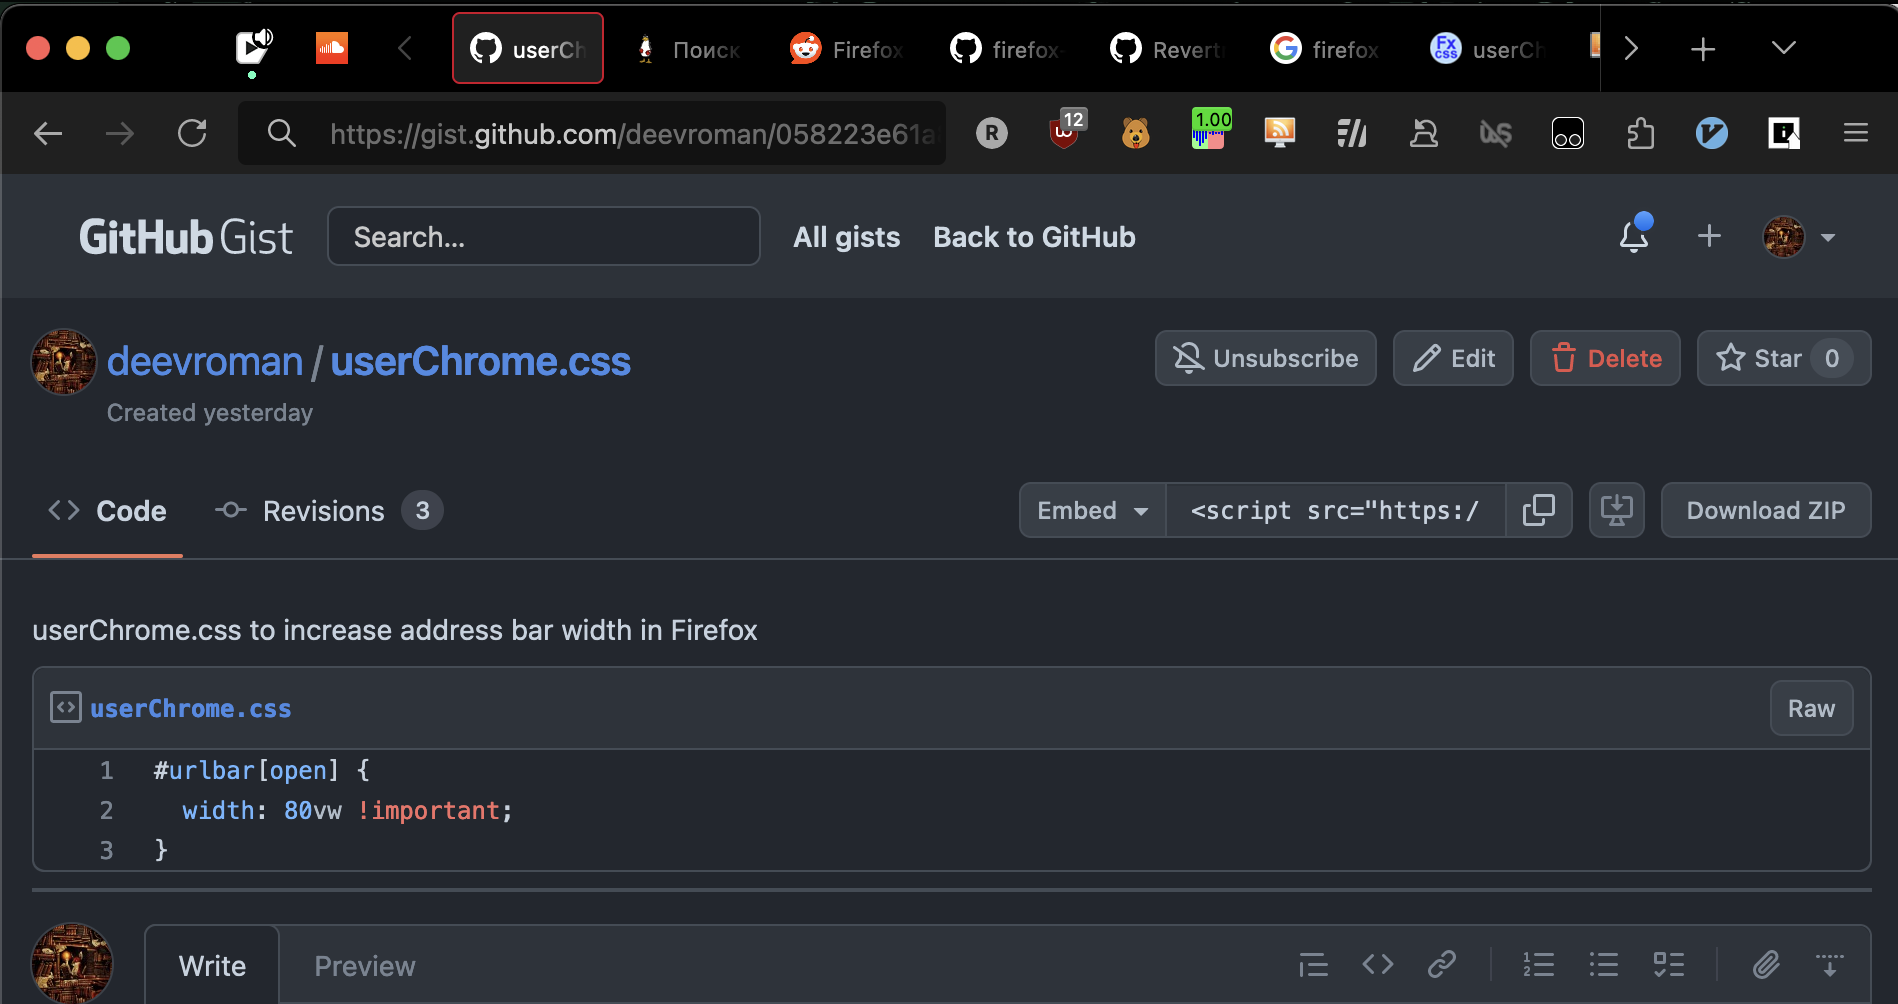Screen dimensions: 1898x1004
Task: Expand the Embed dropdown
Action: pyautogui.click(x=1093, y=510)
